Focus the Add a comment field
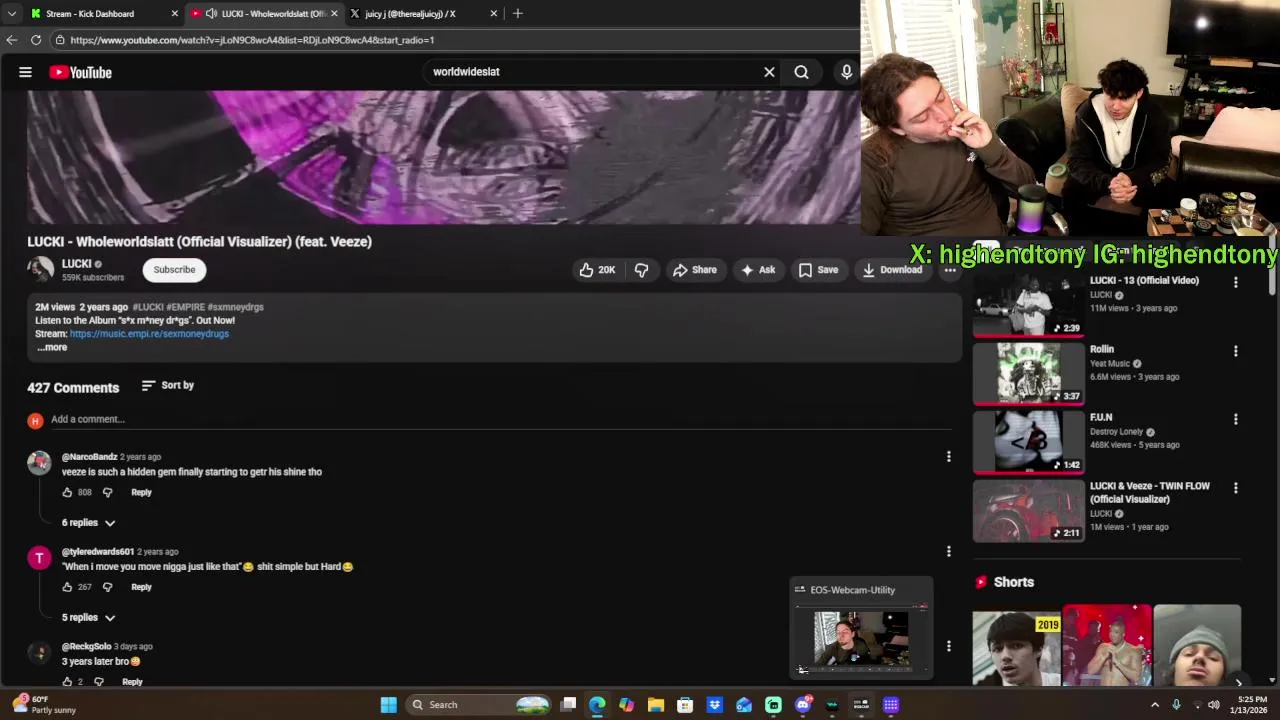The width and height of the screenshot is (1280, 720). (x=500, y=419)
